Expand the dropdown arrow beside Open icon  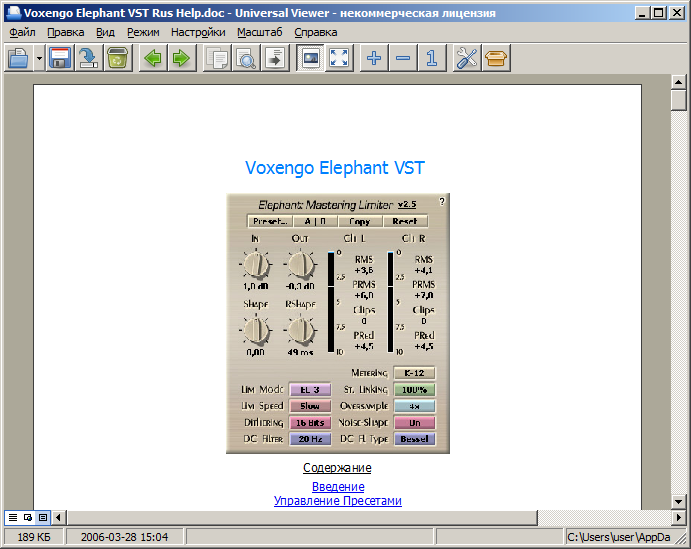(39, 58)
